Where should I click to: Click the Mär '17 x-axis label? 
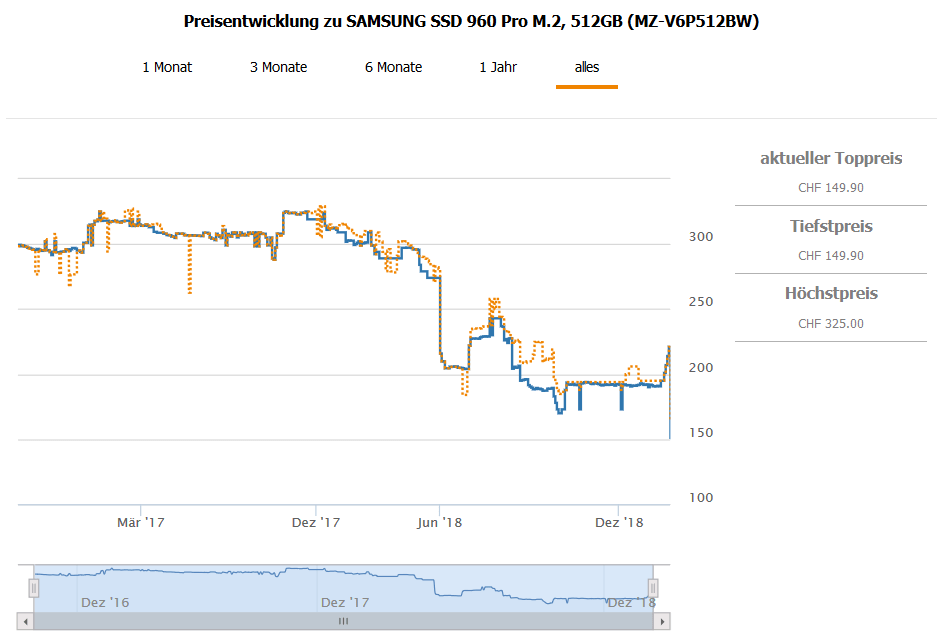coord(140,522)
